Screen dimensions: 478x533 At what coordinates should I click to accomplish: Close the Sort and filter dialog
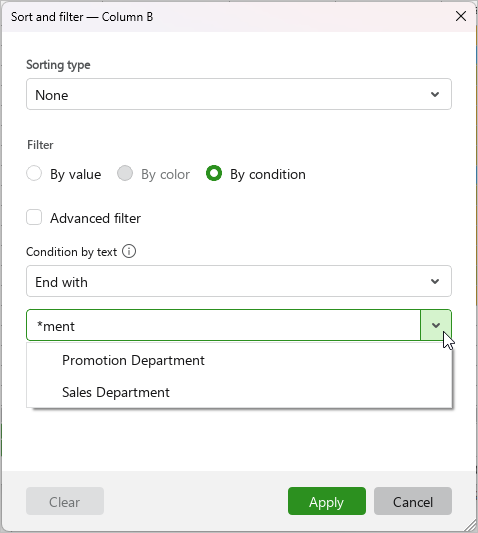[461, 16]
